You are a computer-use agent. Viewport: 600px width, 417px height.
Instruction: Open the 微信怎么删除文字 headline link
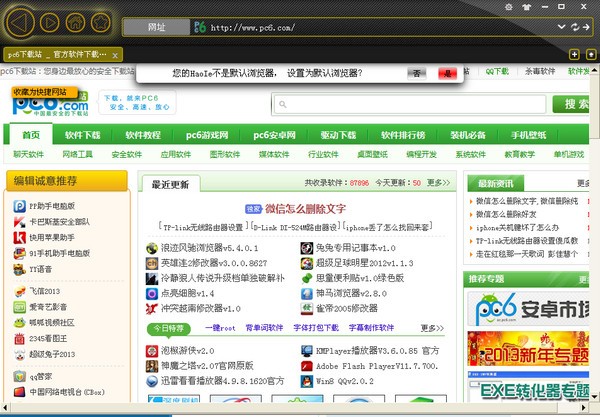point(305,209)
